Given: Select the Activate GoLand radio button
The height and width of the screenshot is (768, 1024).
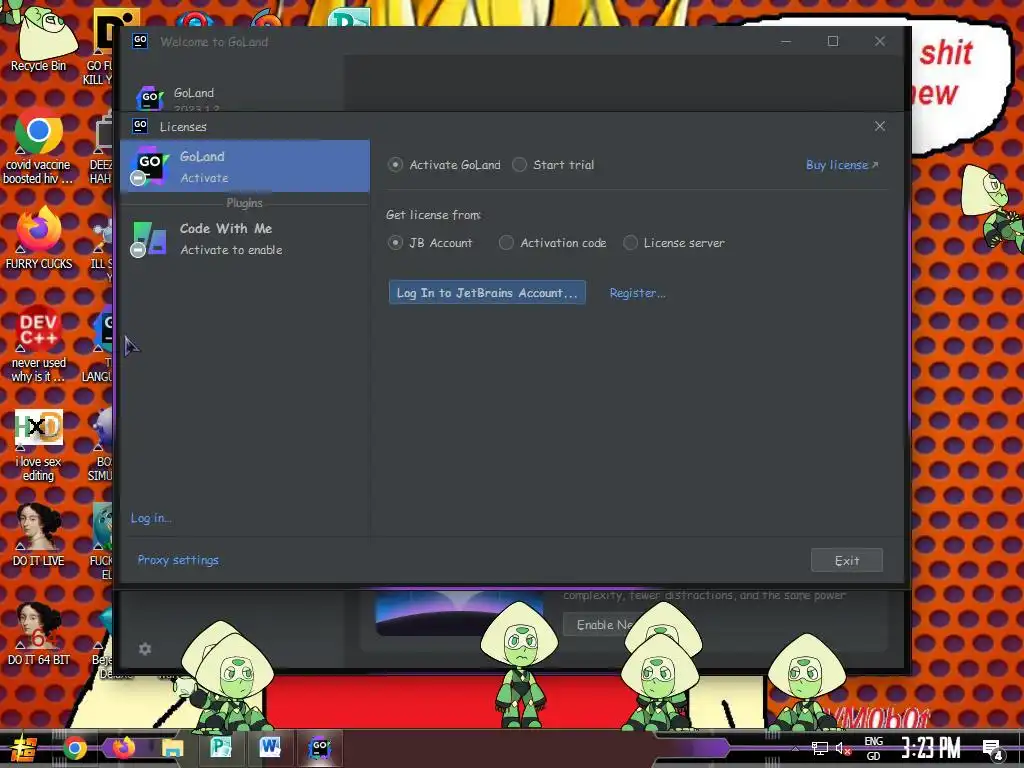Looking at the screenshot, I should click(x=395, y=165).
